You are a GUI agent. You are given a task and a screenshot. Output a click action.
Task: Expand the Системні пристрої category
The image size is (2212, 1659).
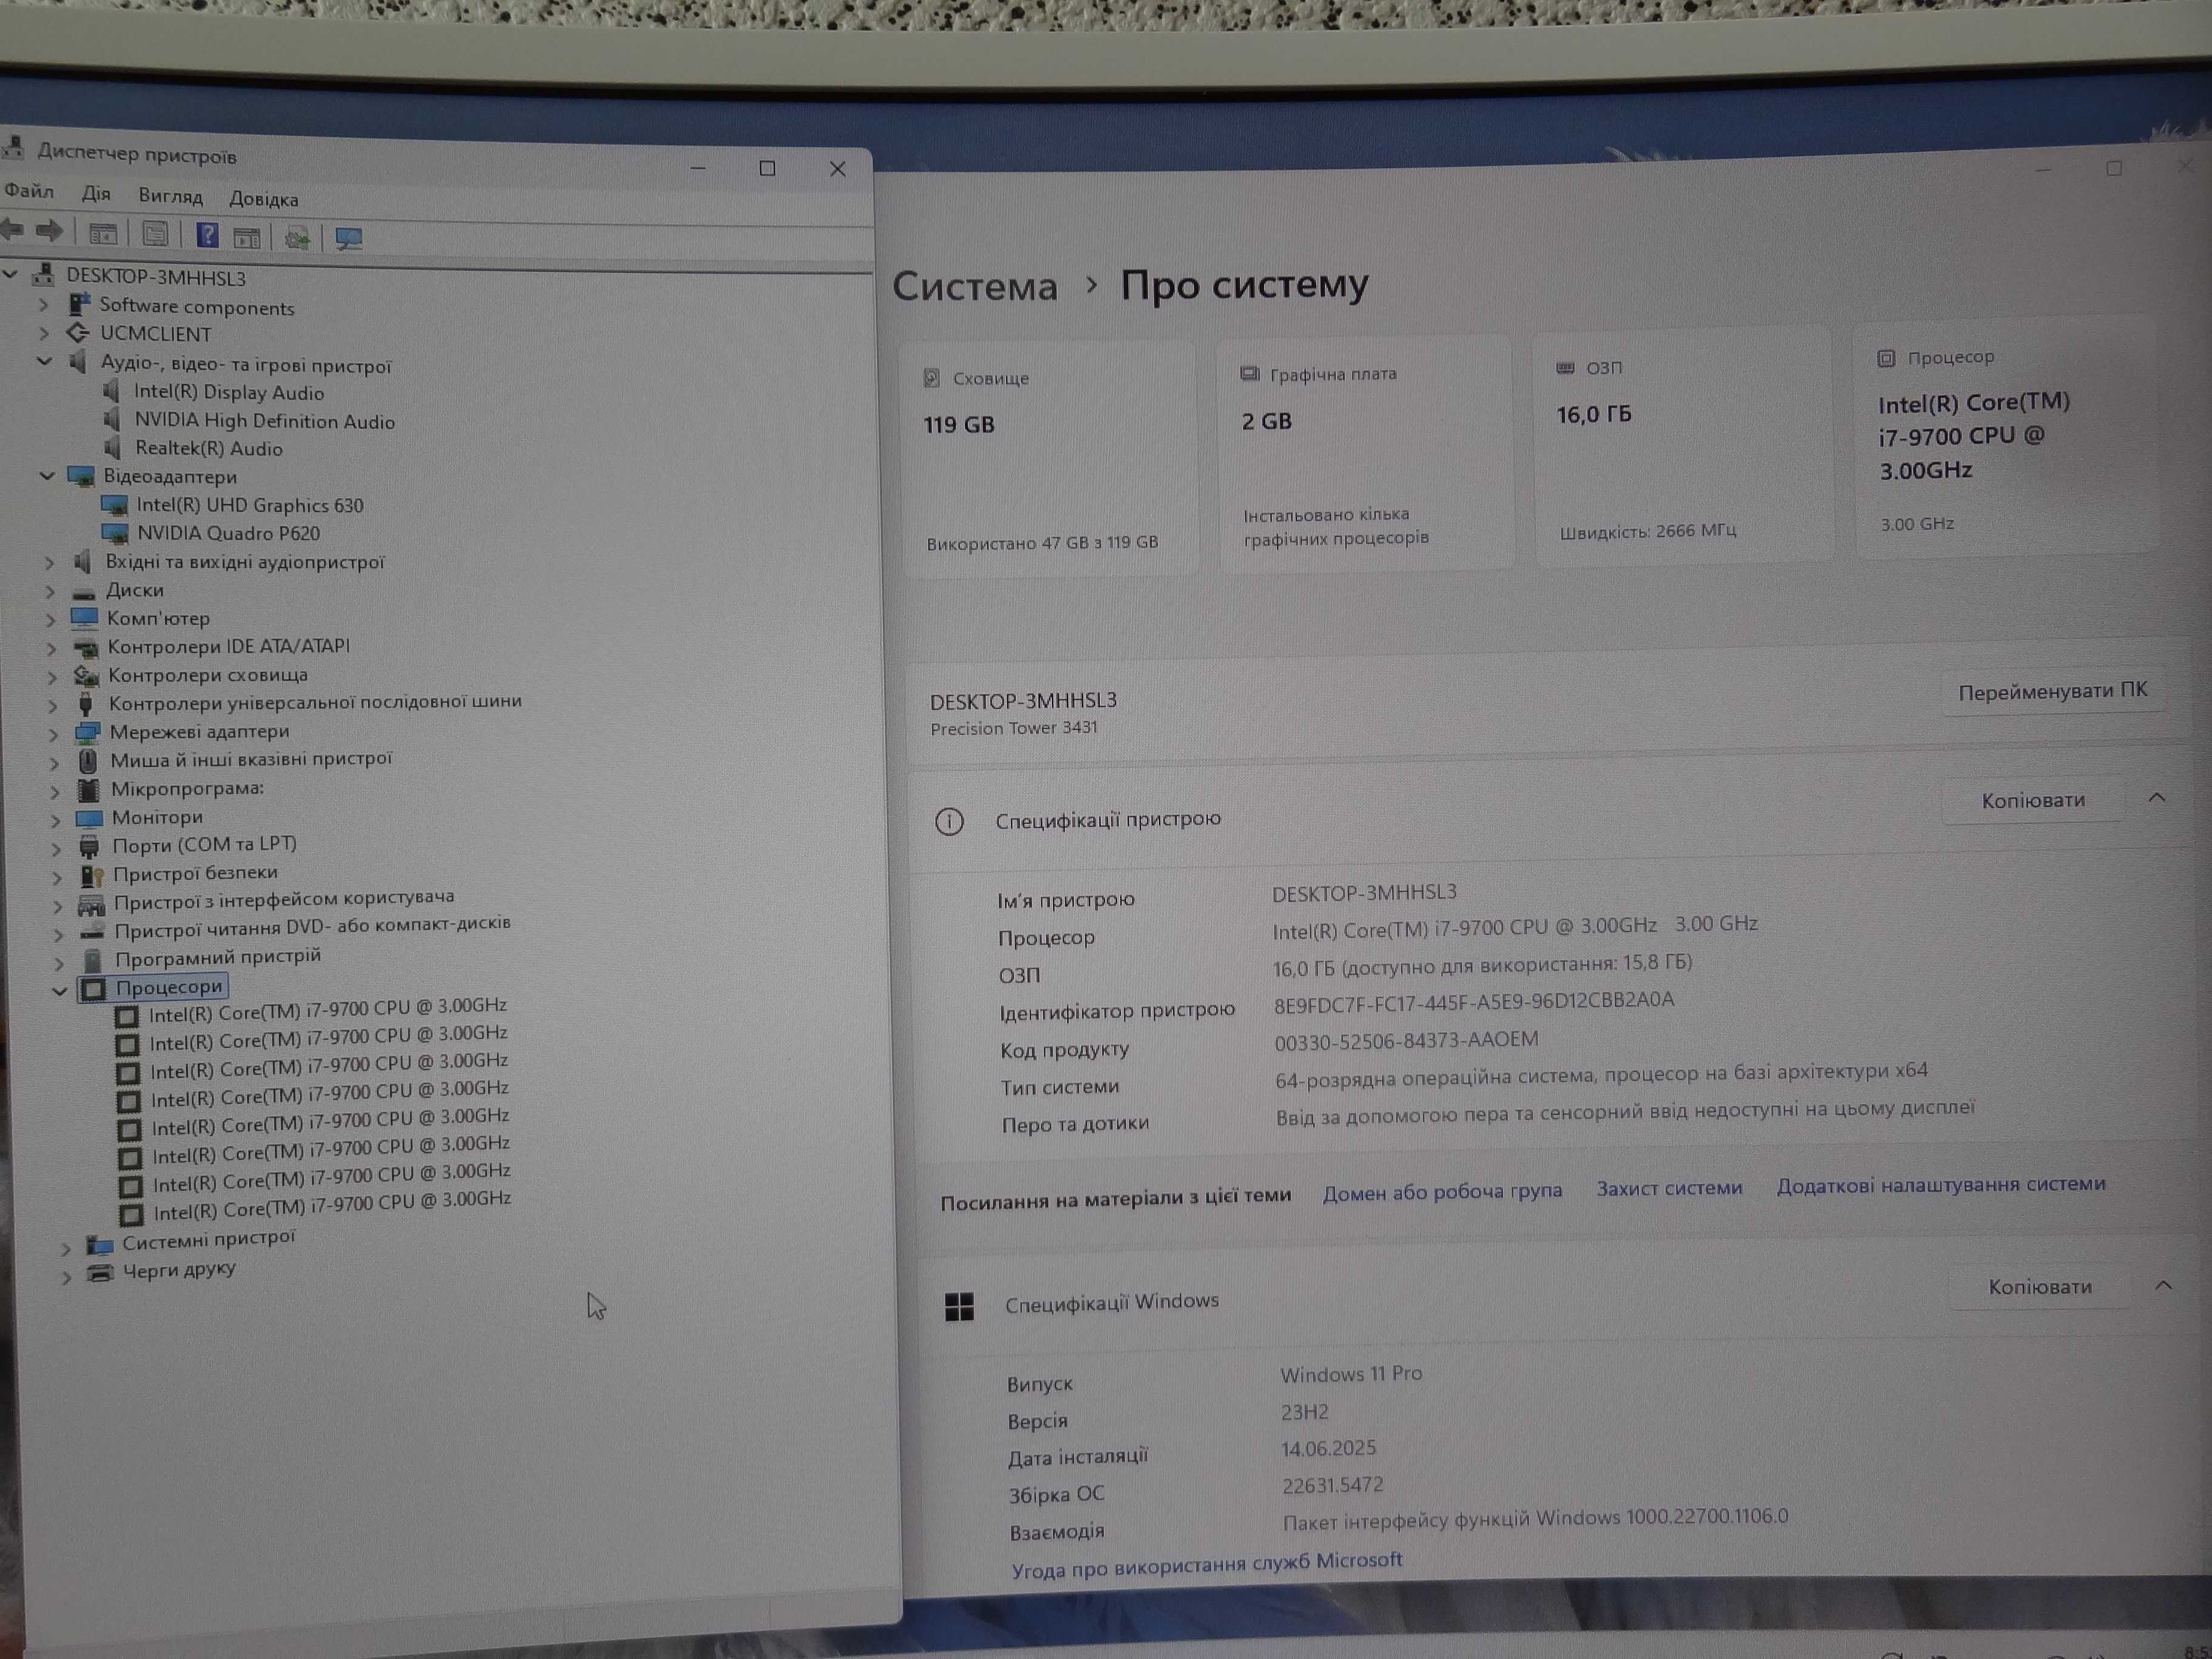tap(66, 1248)
